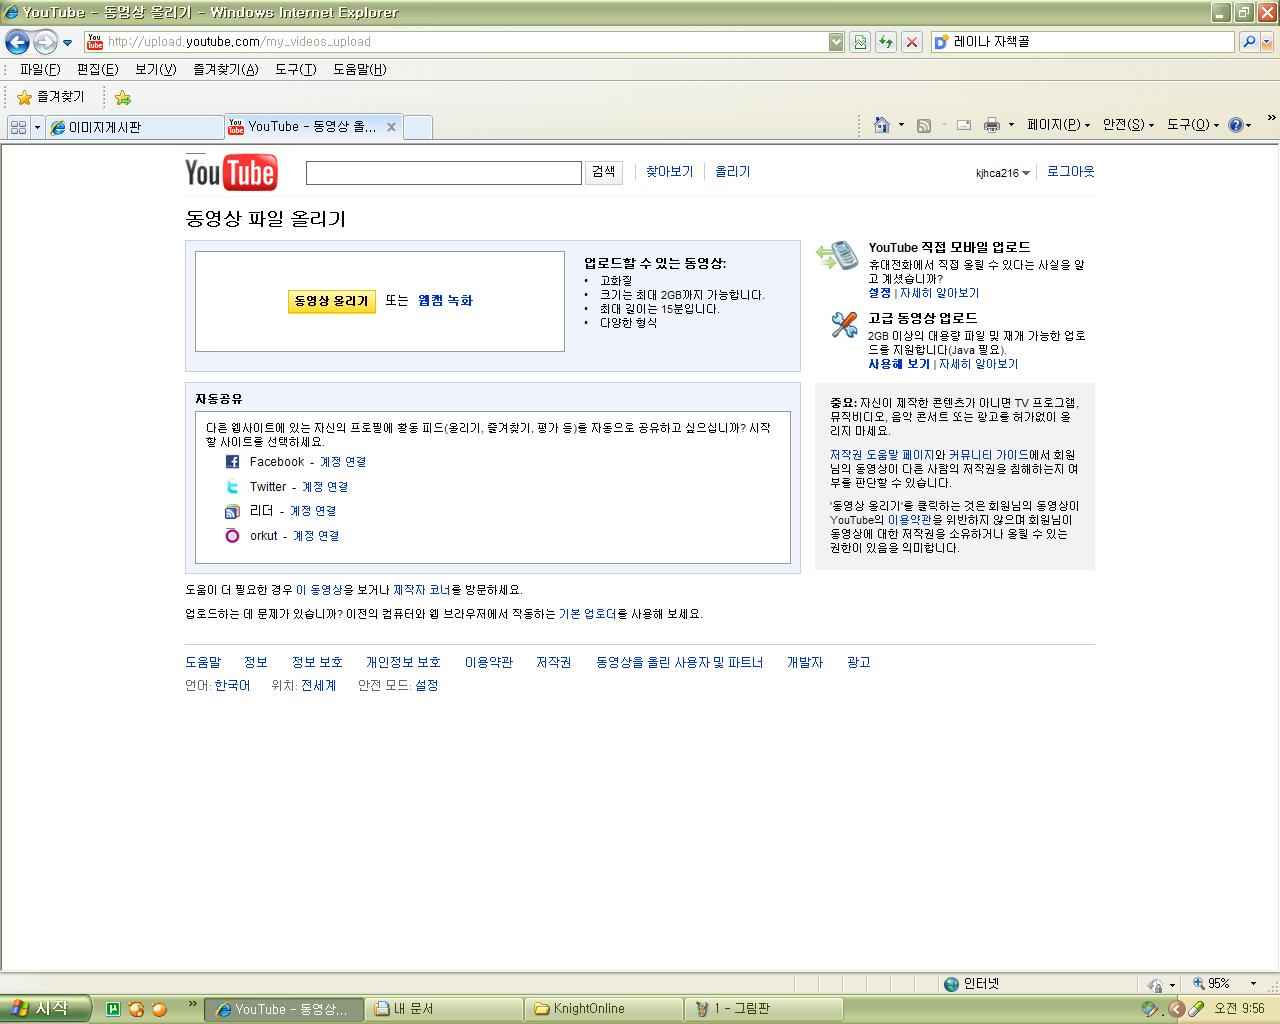Click the 기본 업로더 link
1280x1024 pixels.
(x=587, y=614)
